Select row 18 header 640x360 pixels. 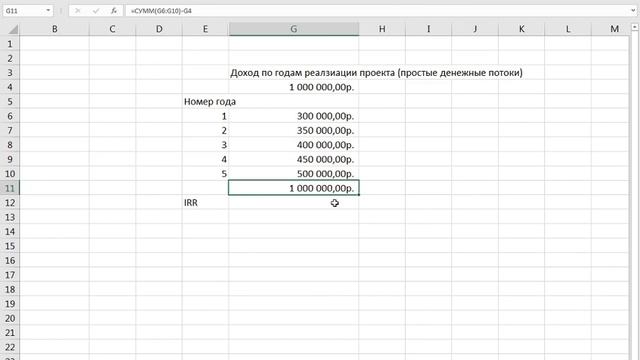[10, 289]
